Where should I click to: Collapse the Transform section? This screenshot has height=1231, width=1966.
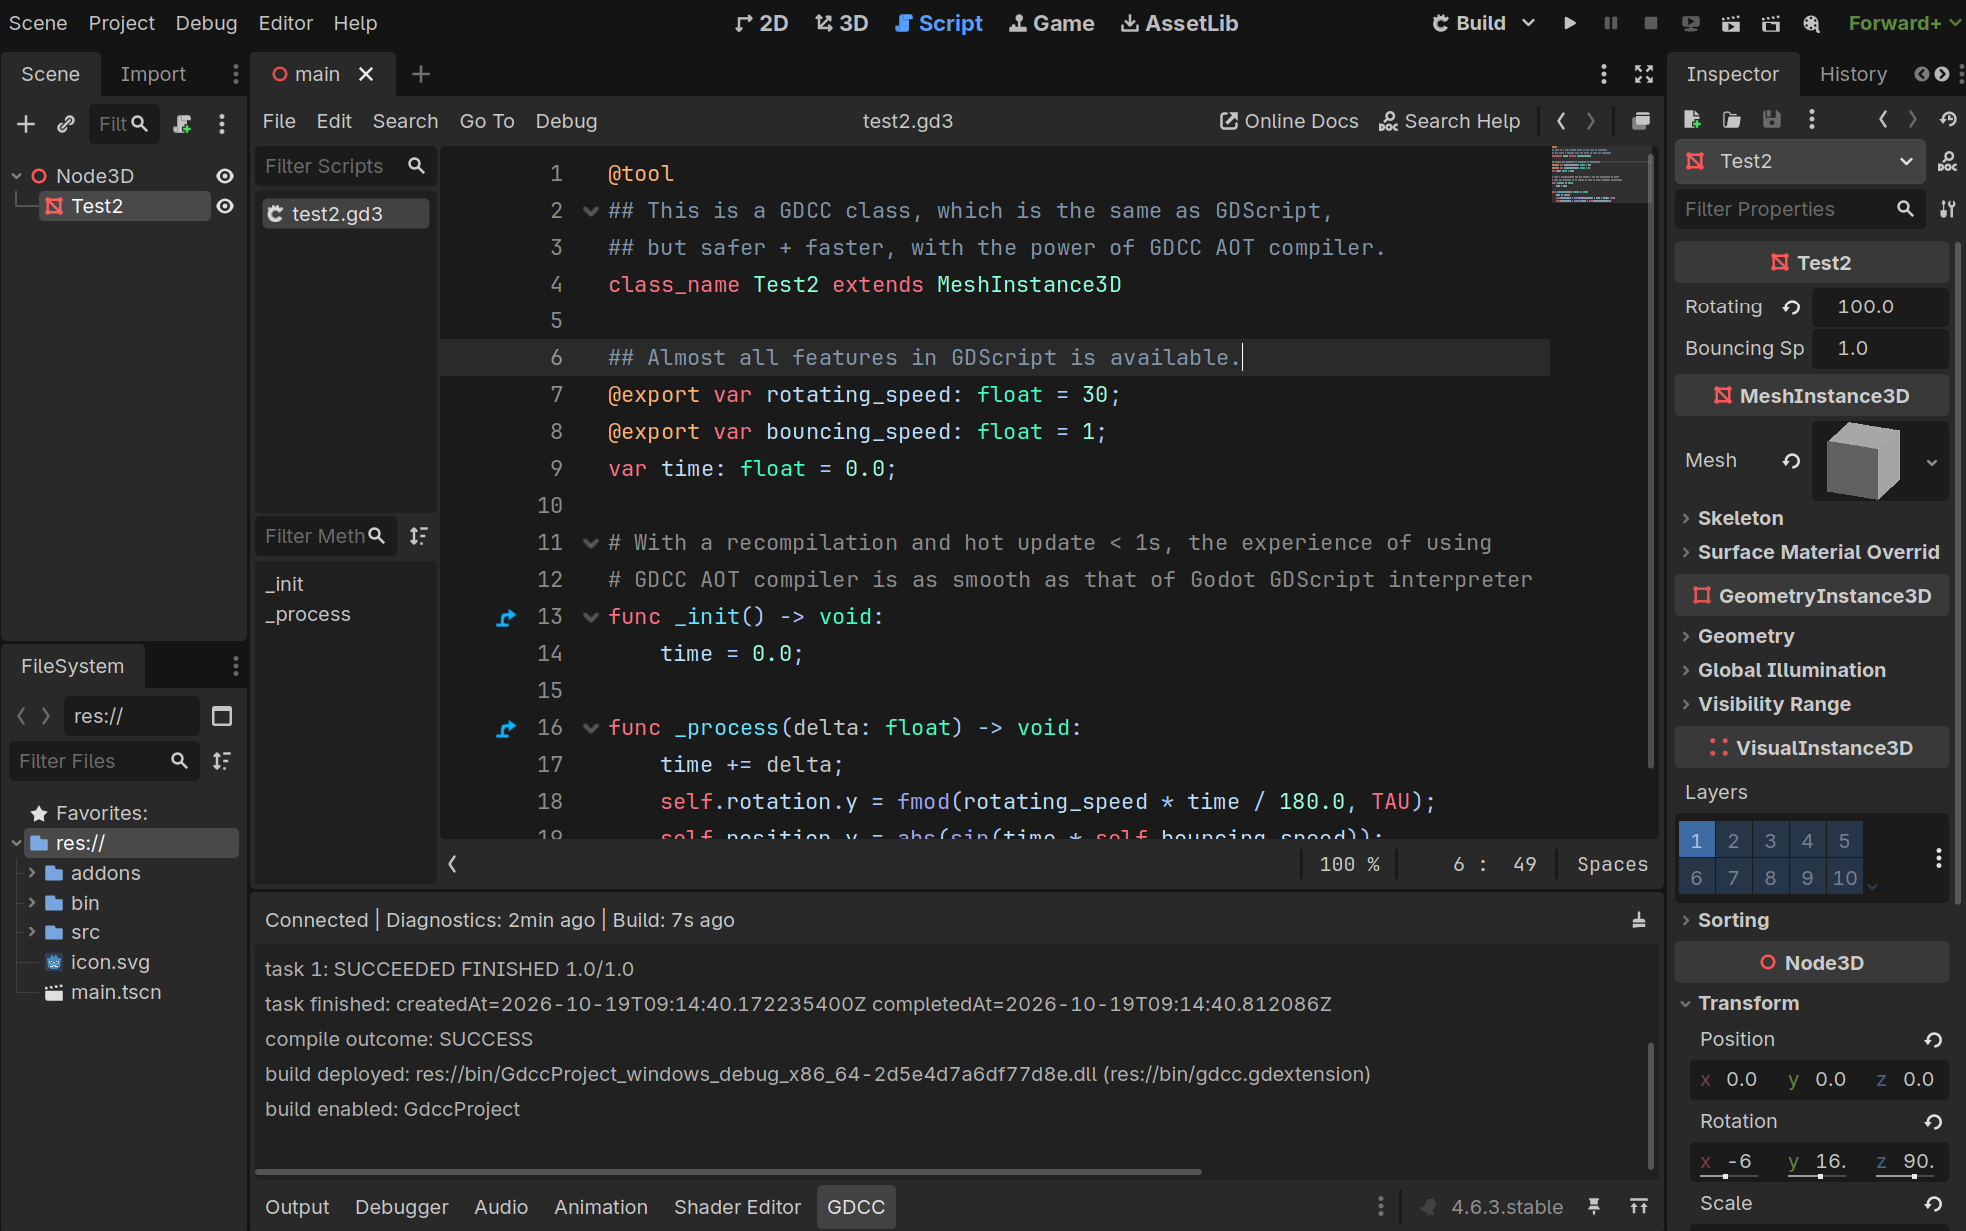(x=1748, y=1003)
